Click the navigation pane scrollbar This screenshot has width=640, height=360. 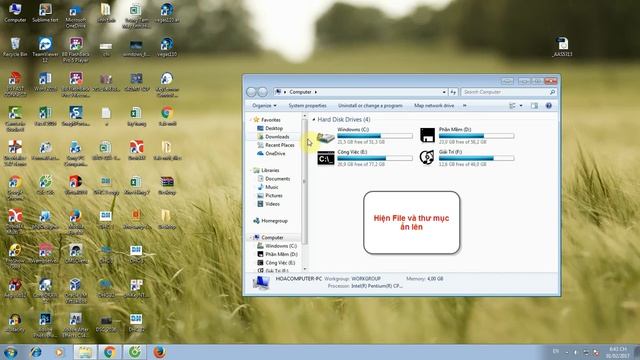[304, 182]
